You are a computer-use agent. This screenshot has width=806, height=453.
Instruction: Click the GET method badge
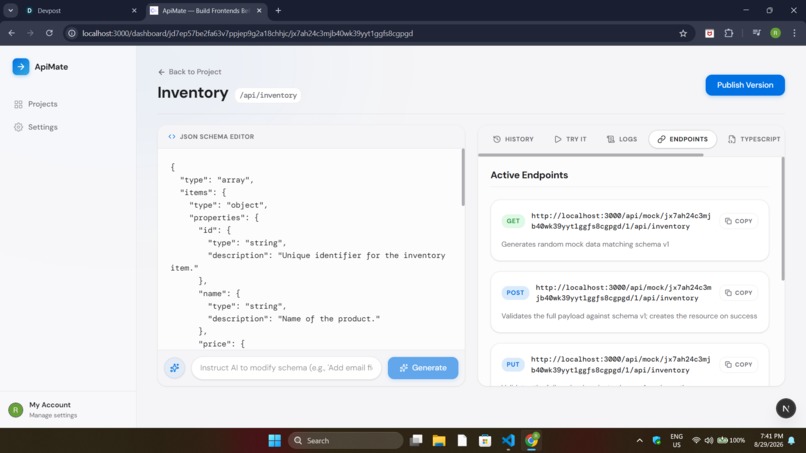513,221
